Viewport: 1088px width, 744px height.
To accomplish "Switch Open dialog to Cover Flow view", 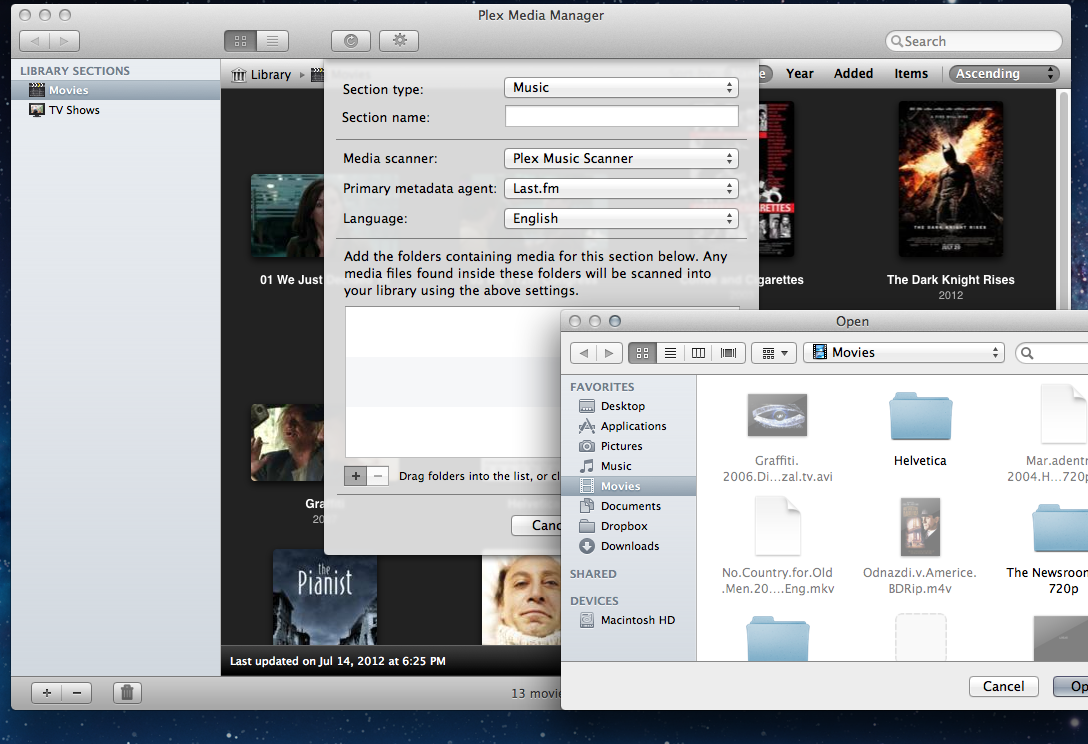I will coord(729,353).
